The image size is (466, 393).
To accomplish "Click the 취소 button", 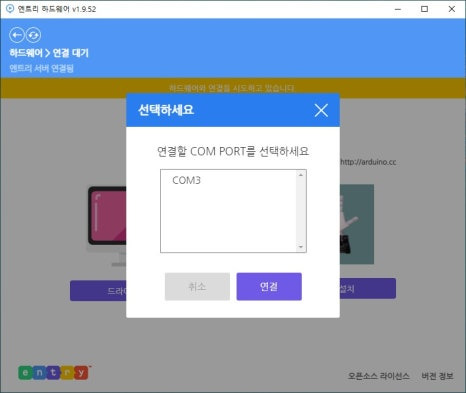I will [x=197, y=287].
